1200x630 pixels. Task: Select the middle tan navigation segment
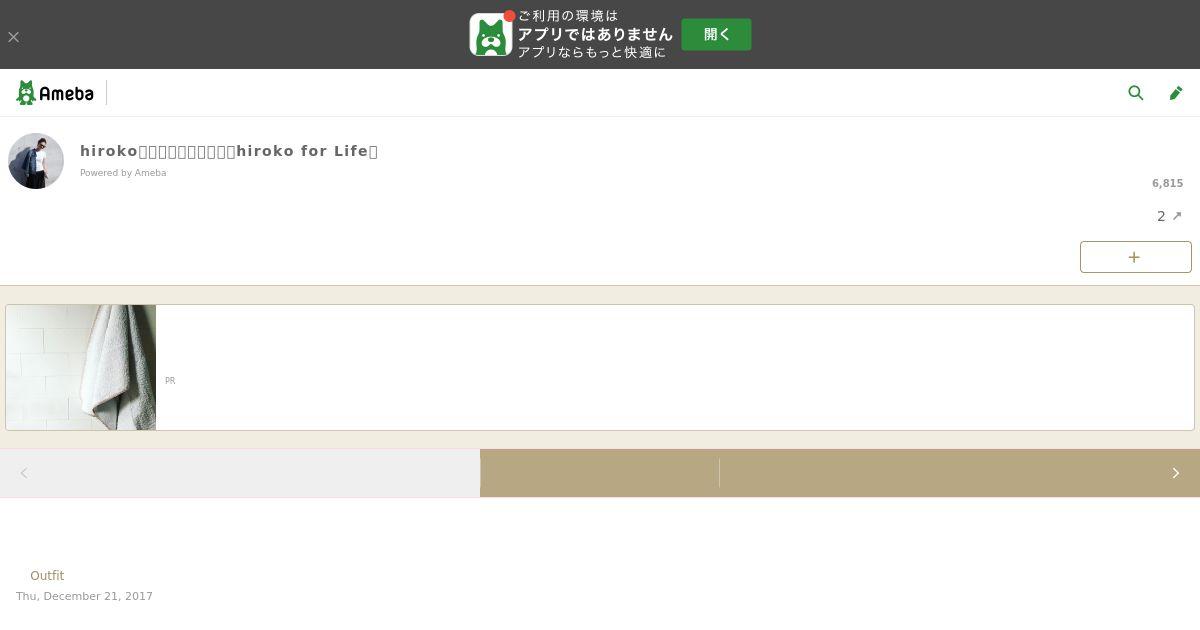599,473
